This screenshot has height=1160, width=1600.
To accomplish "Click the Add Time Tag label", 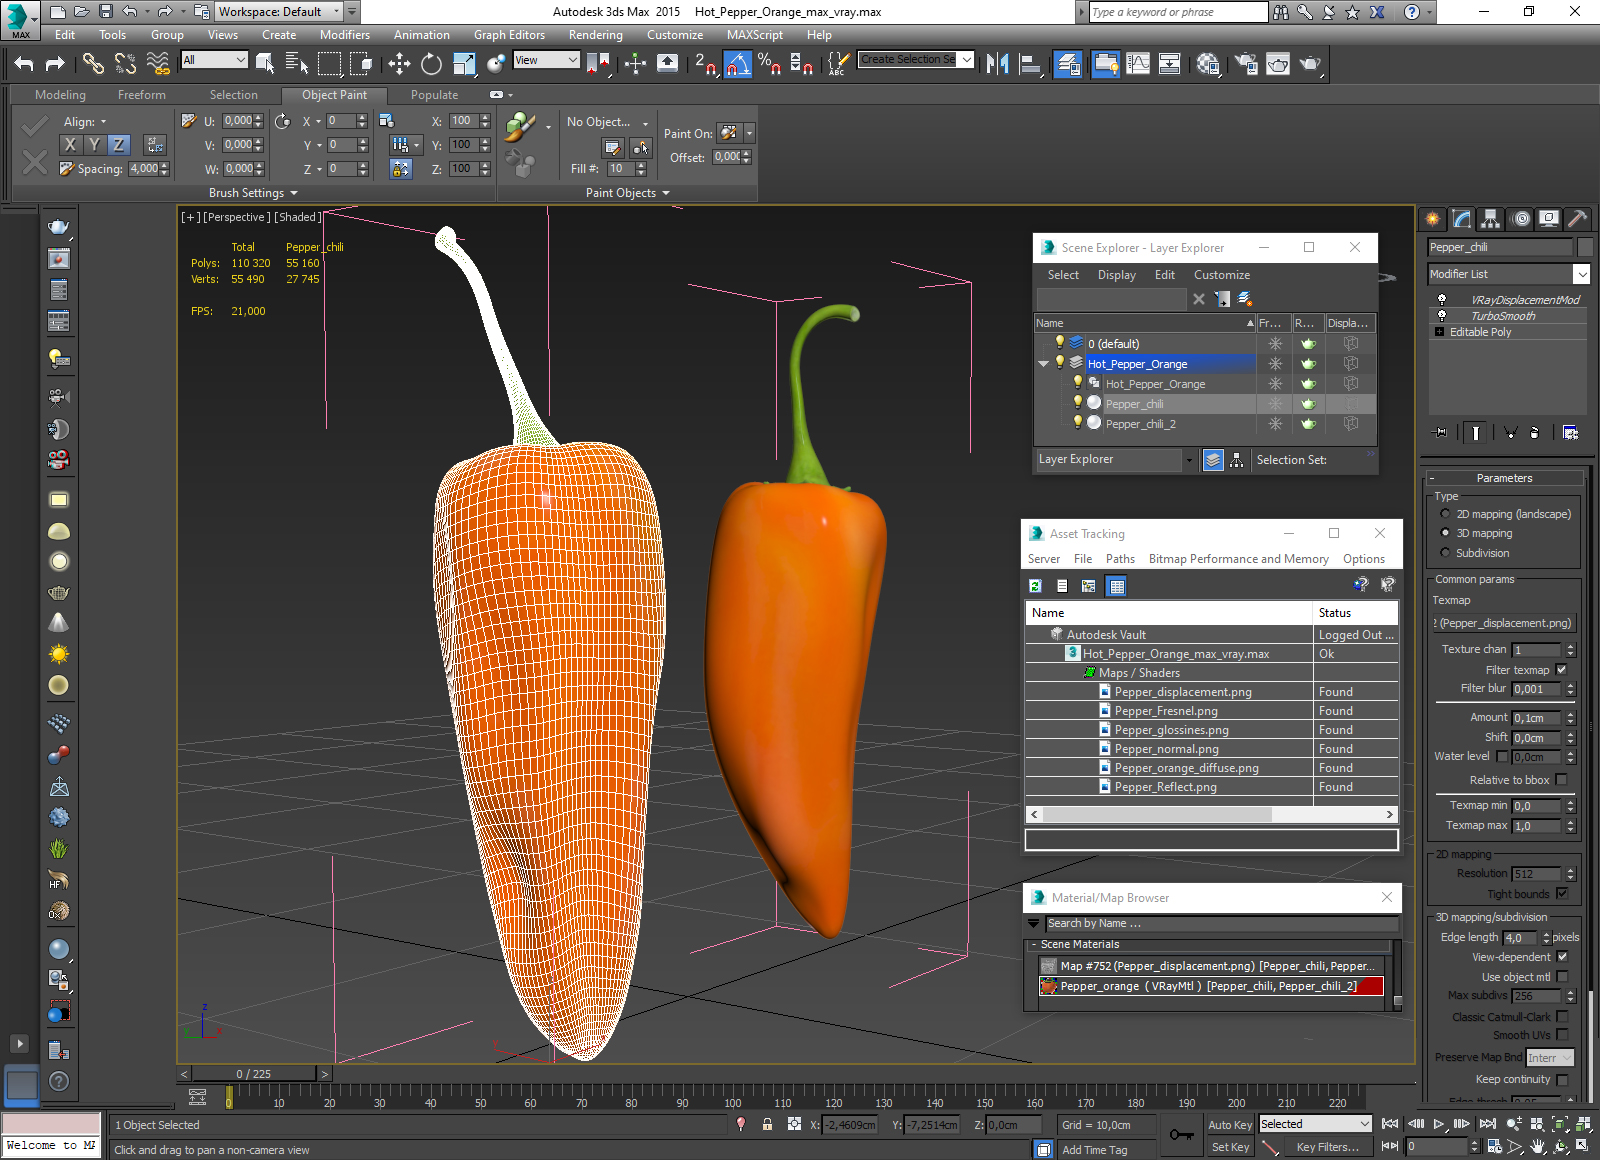I will (x=1094, y=1150).
